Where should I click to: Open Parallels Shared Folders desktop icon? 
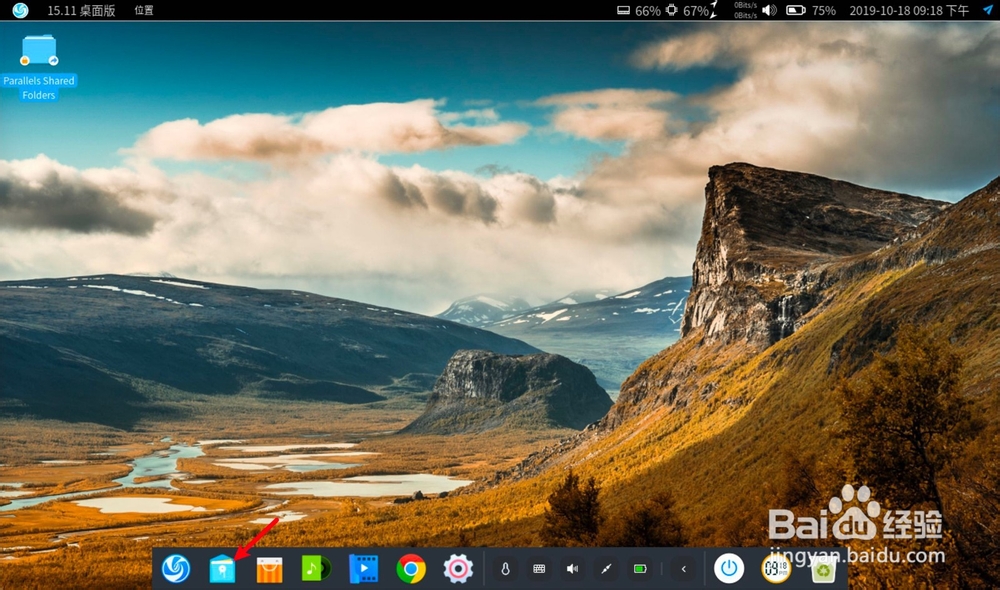coord(39,68)
